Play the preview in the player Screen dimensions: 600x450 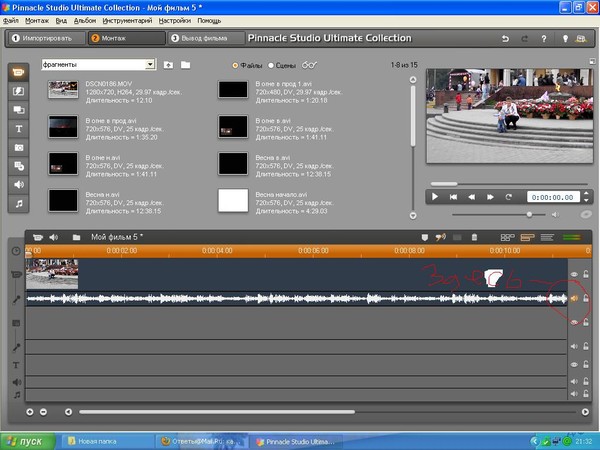(435, 197)
